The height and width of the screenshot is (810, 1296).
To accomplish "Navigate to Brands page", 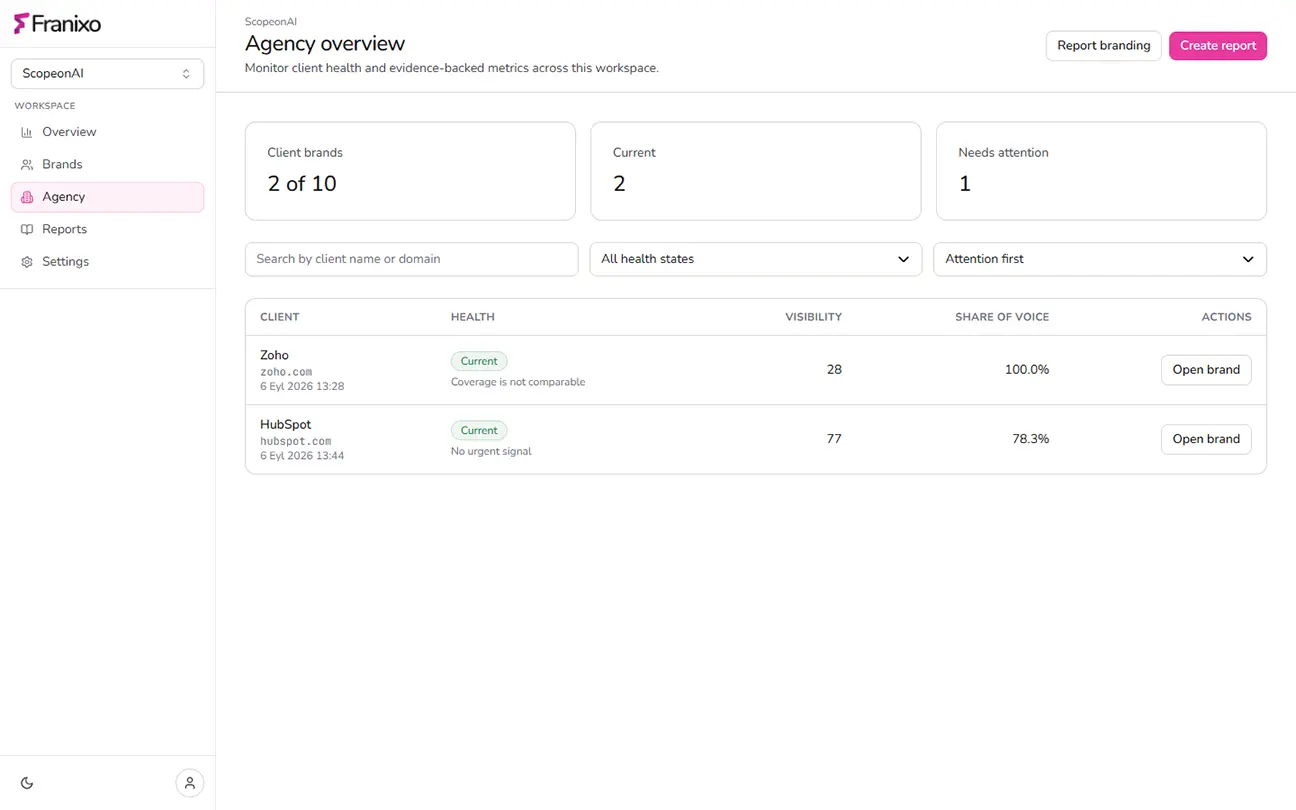I will click(x=107, y=164).
